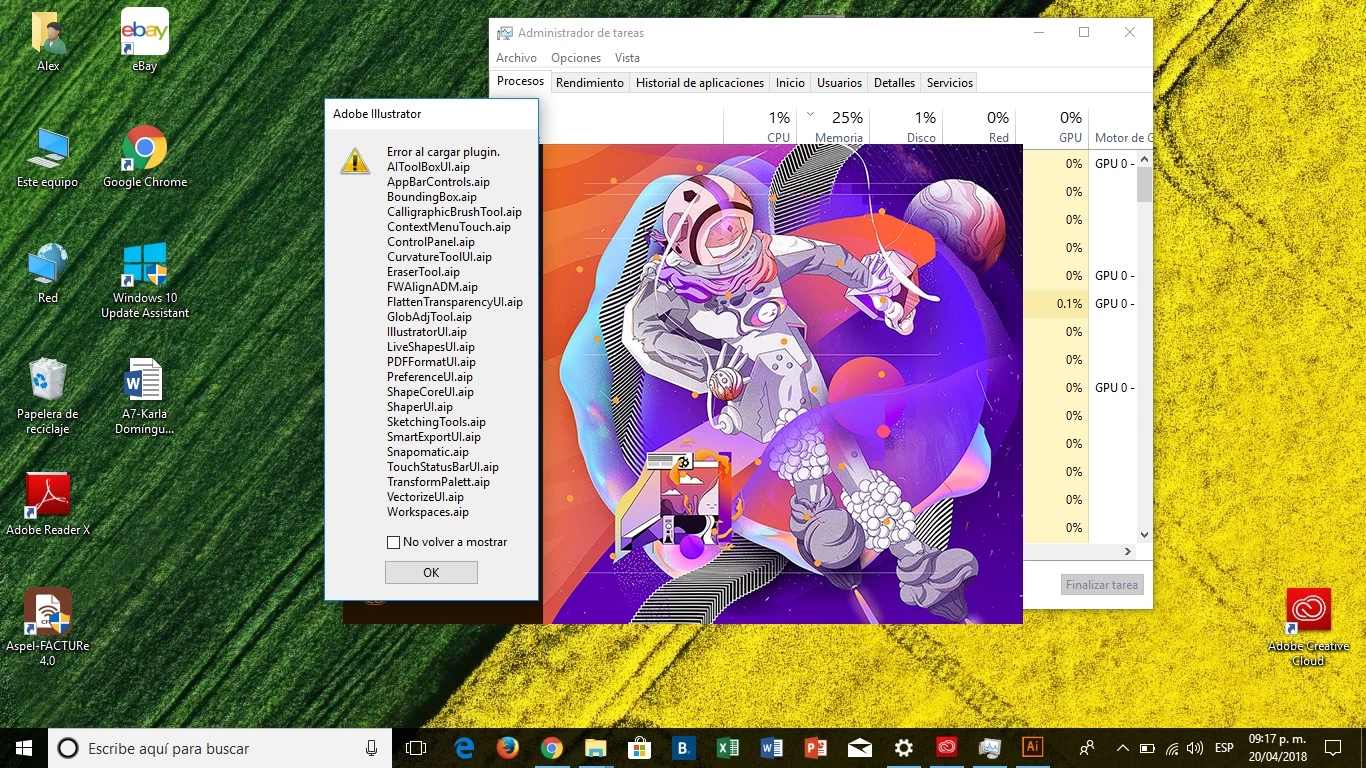Open Excel from the taskbar

coord(728,748)
